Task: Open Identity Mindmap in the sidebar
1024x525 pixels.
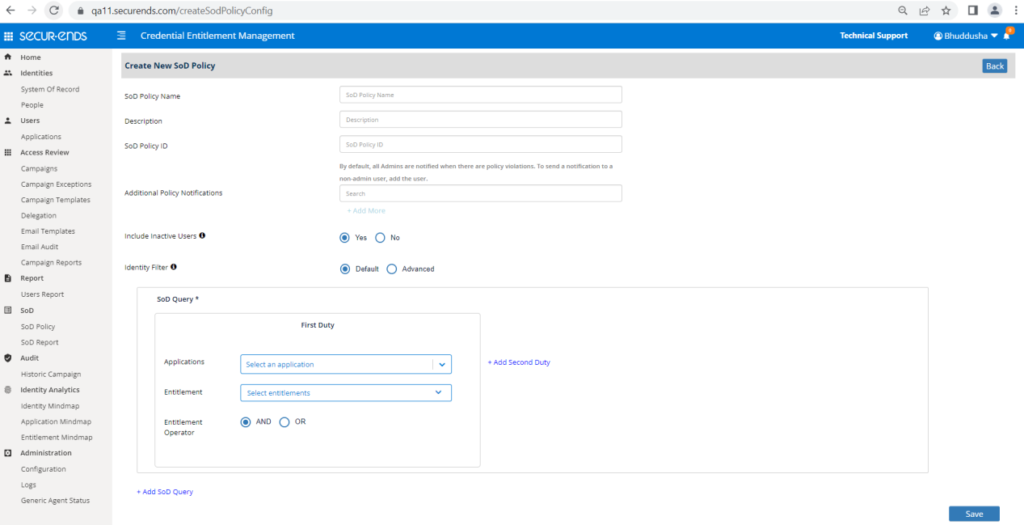Action: [50, 406]
